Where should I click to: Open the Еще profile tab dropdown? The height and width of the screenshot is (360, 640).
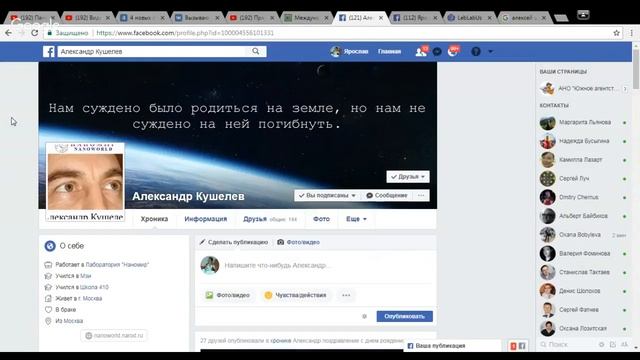[356, 219]
